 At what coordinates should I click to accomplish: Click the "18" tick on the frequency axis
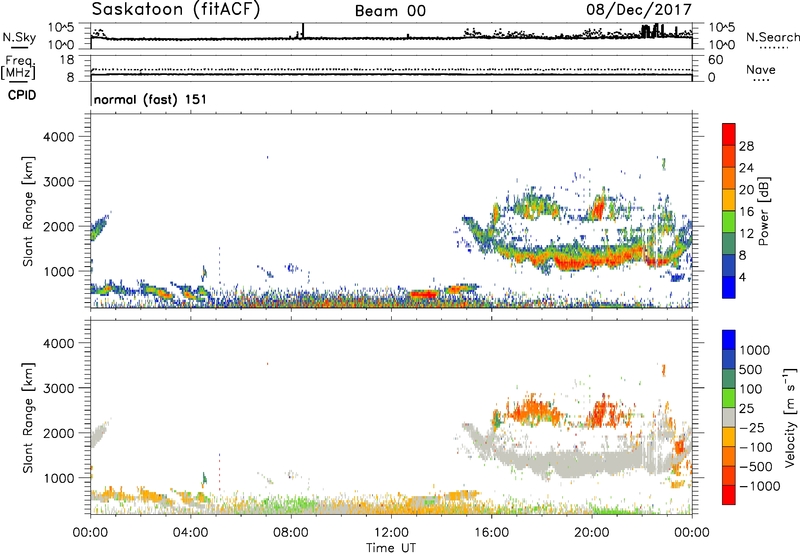pyautogui.click(x=67, y=60)
